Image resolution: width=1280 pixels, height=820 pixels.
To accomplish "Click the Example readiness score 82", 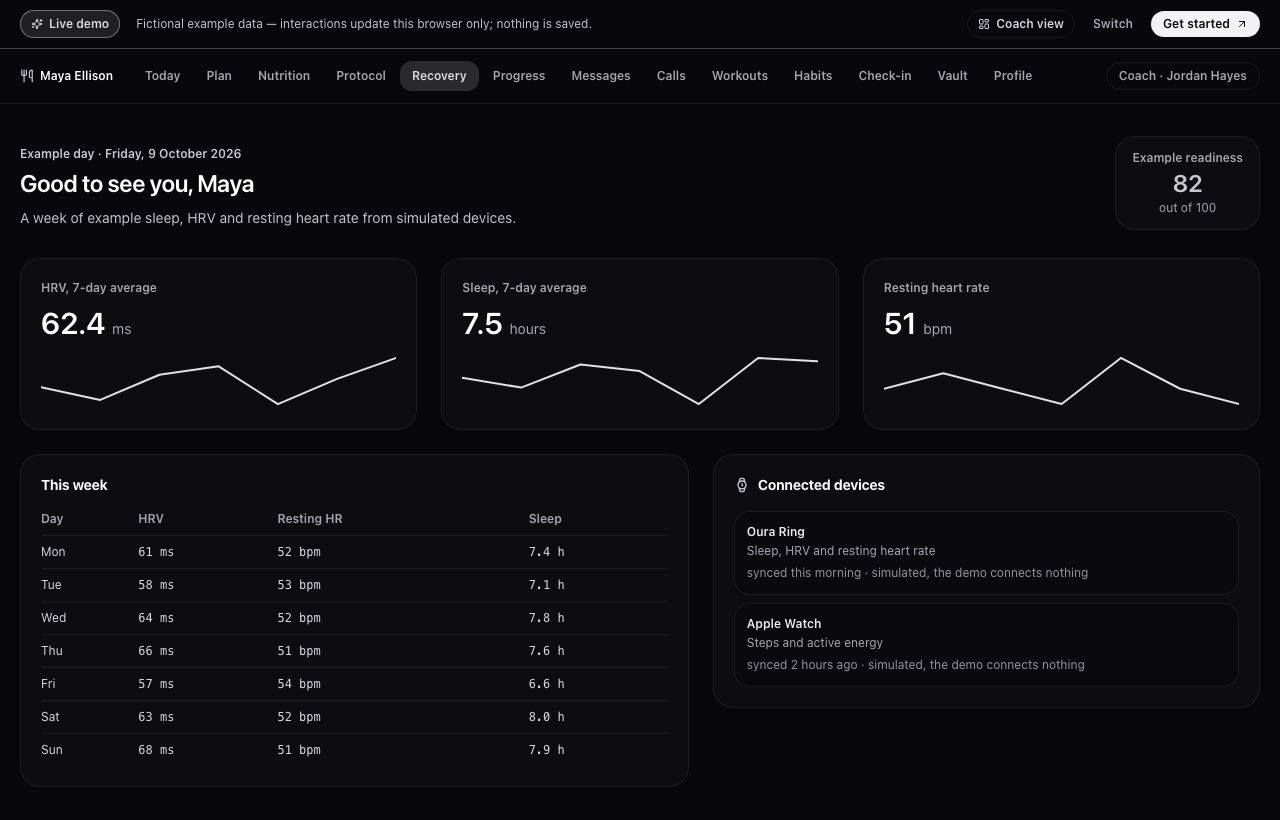I will pyautogui.click(x=1187, y=184).
